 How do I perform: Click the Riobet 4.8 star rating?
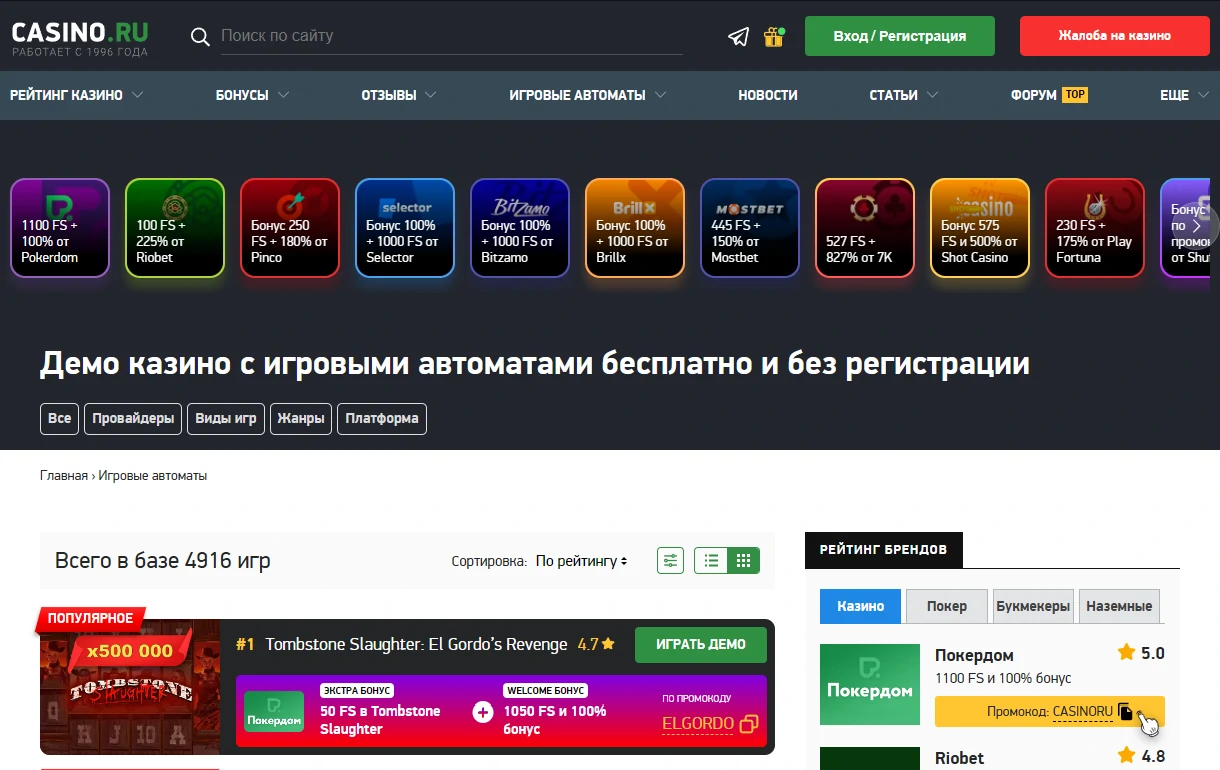point(1141,756)
